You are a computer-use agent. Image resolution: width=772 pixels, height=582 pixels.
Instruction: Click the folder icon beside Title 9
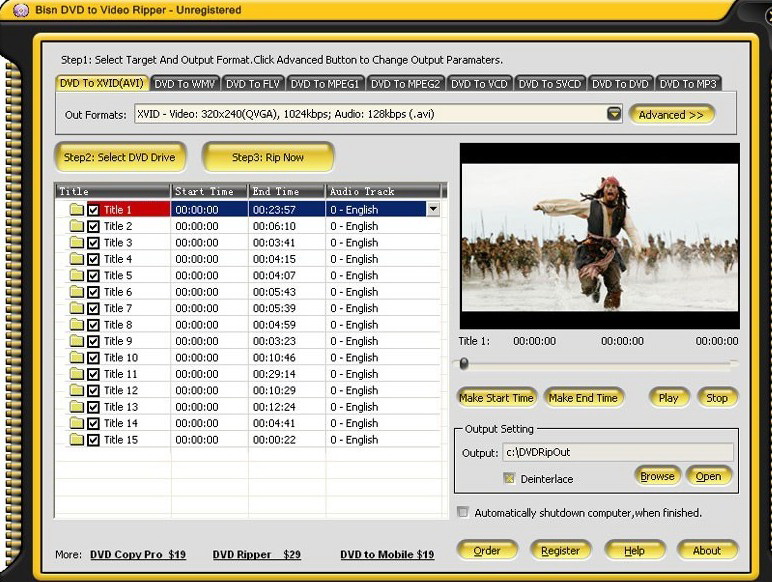coord(76,341)
